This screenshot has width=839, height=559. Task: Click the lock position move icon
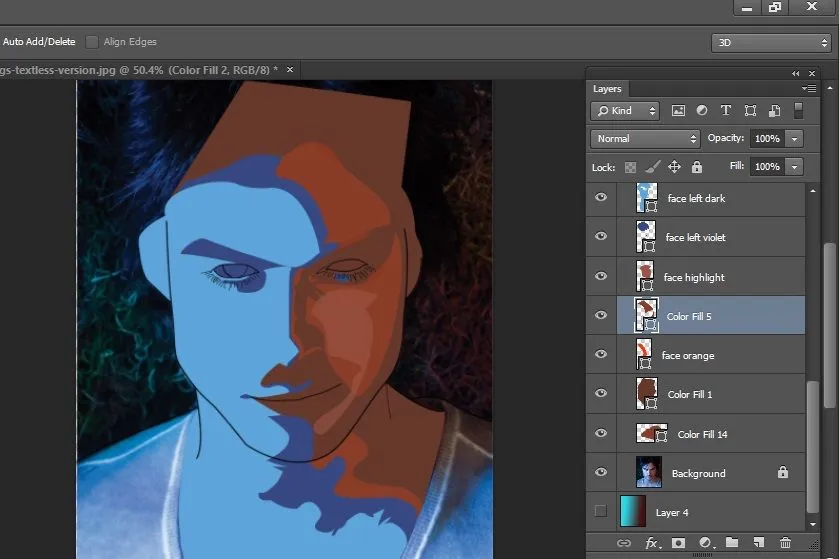tap(674, 167)
